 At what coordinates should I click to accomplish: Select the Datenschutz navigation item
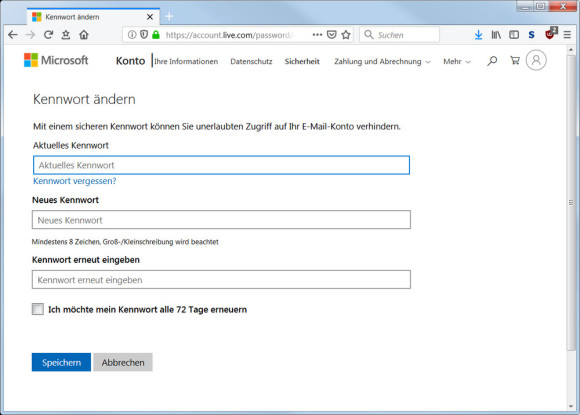251,61
